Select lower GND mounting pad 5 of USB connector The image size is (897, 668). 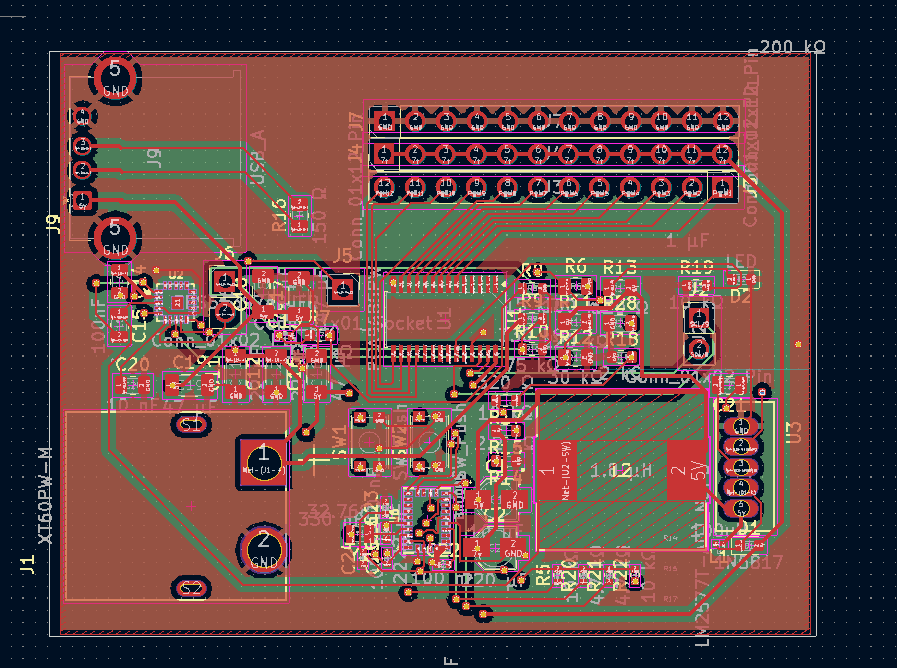coord(115,238)
